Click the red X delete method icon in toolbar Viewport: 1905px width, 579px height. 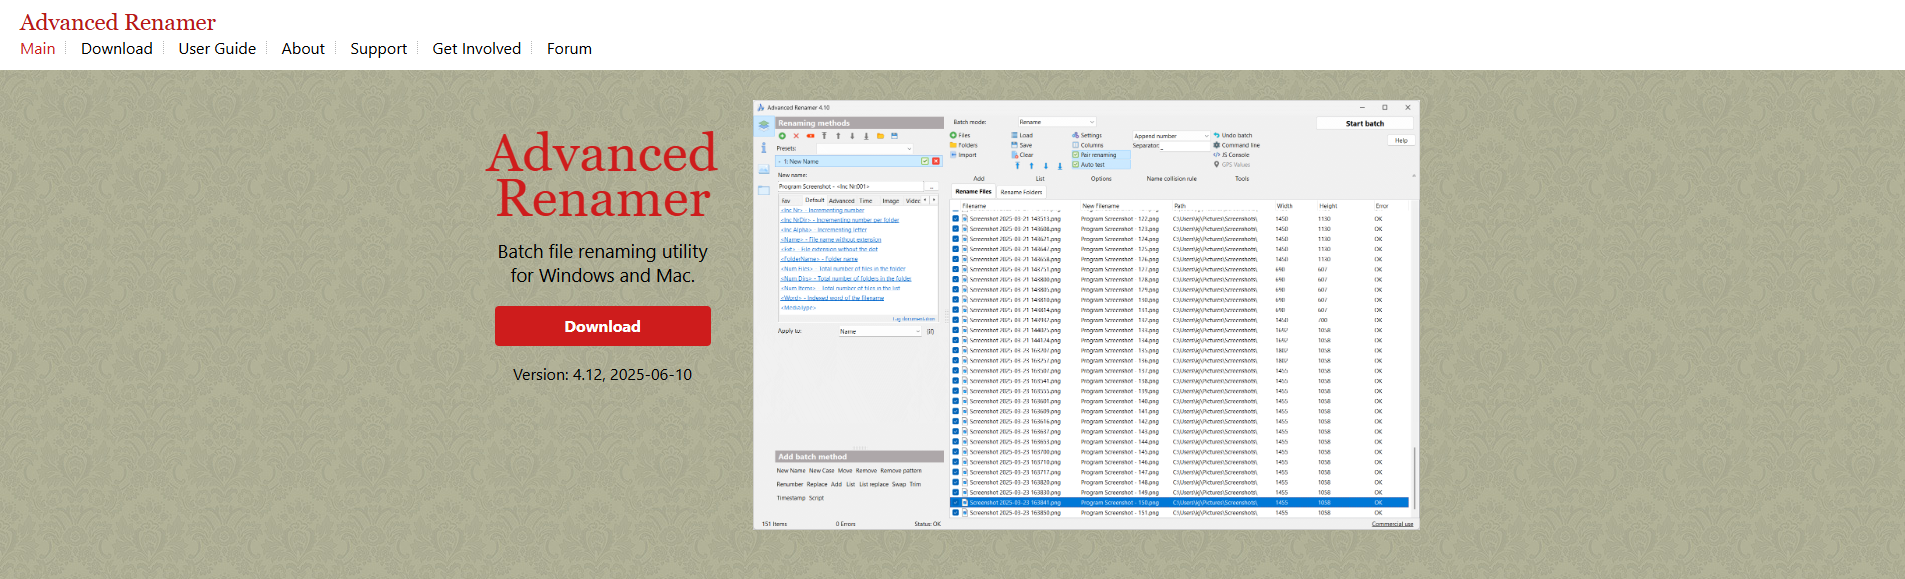(796, 136)
